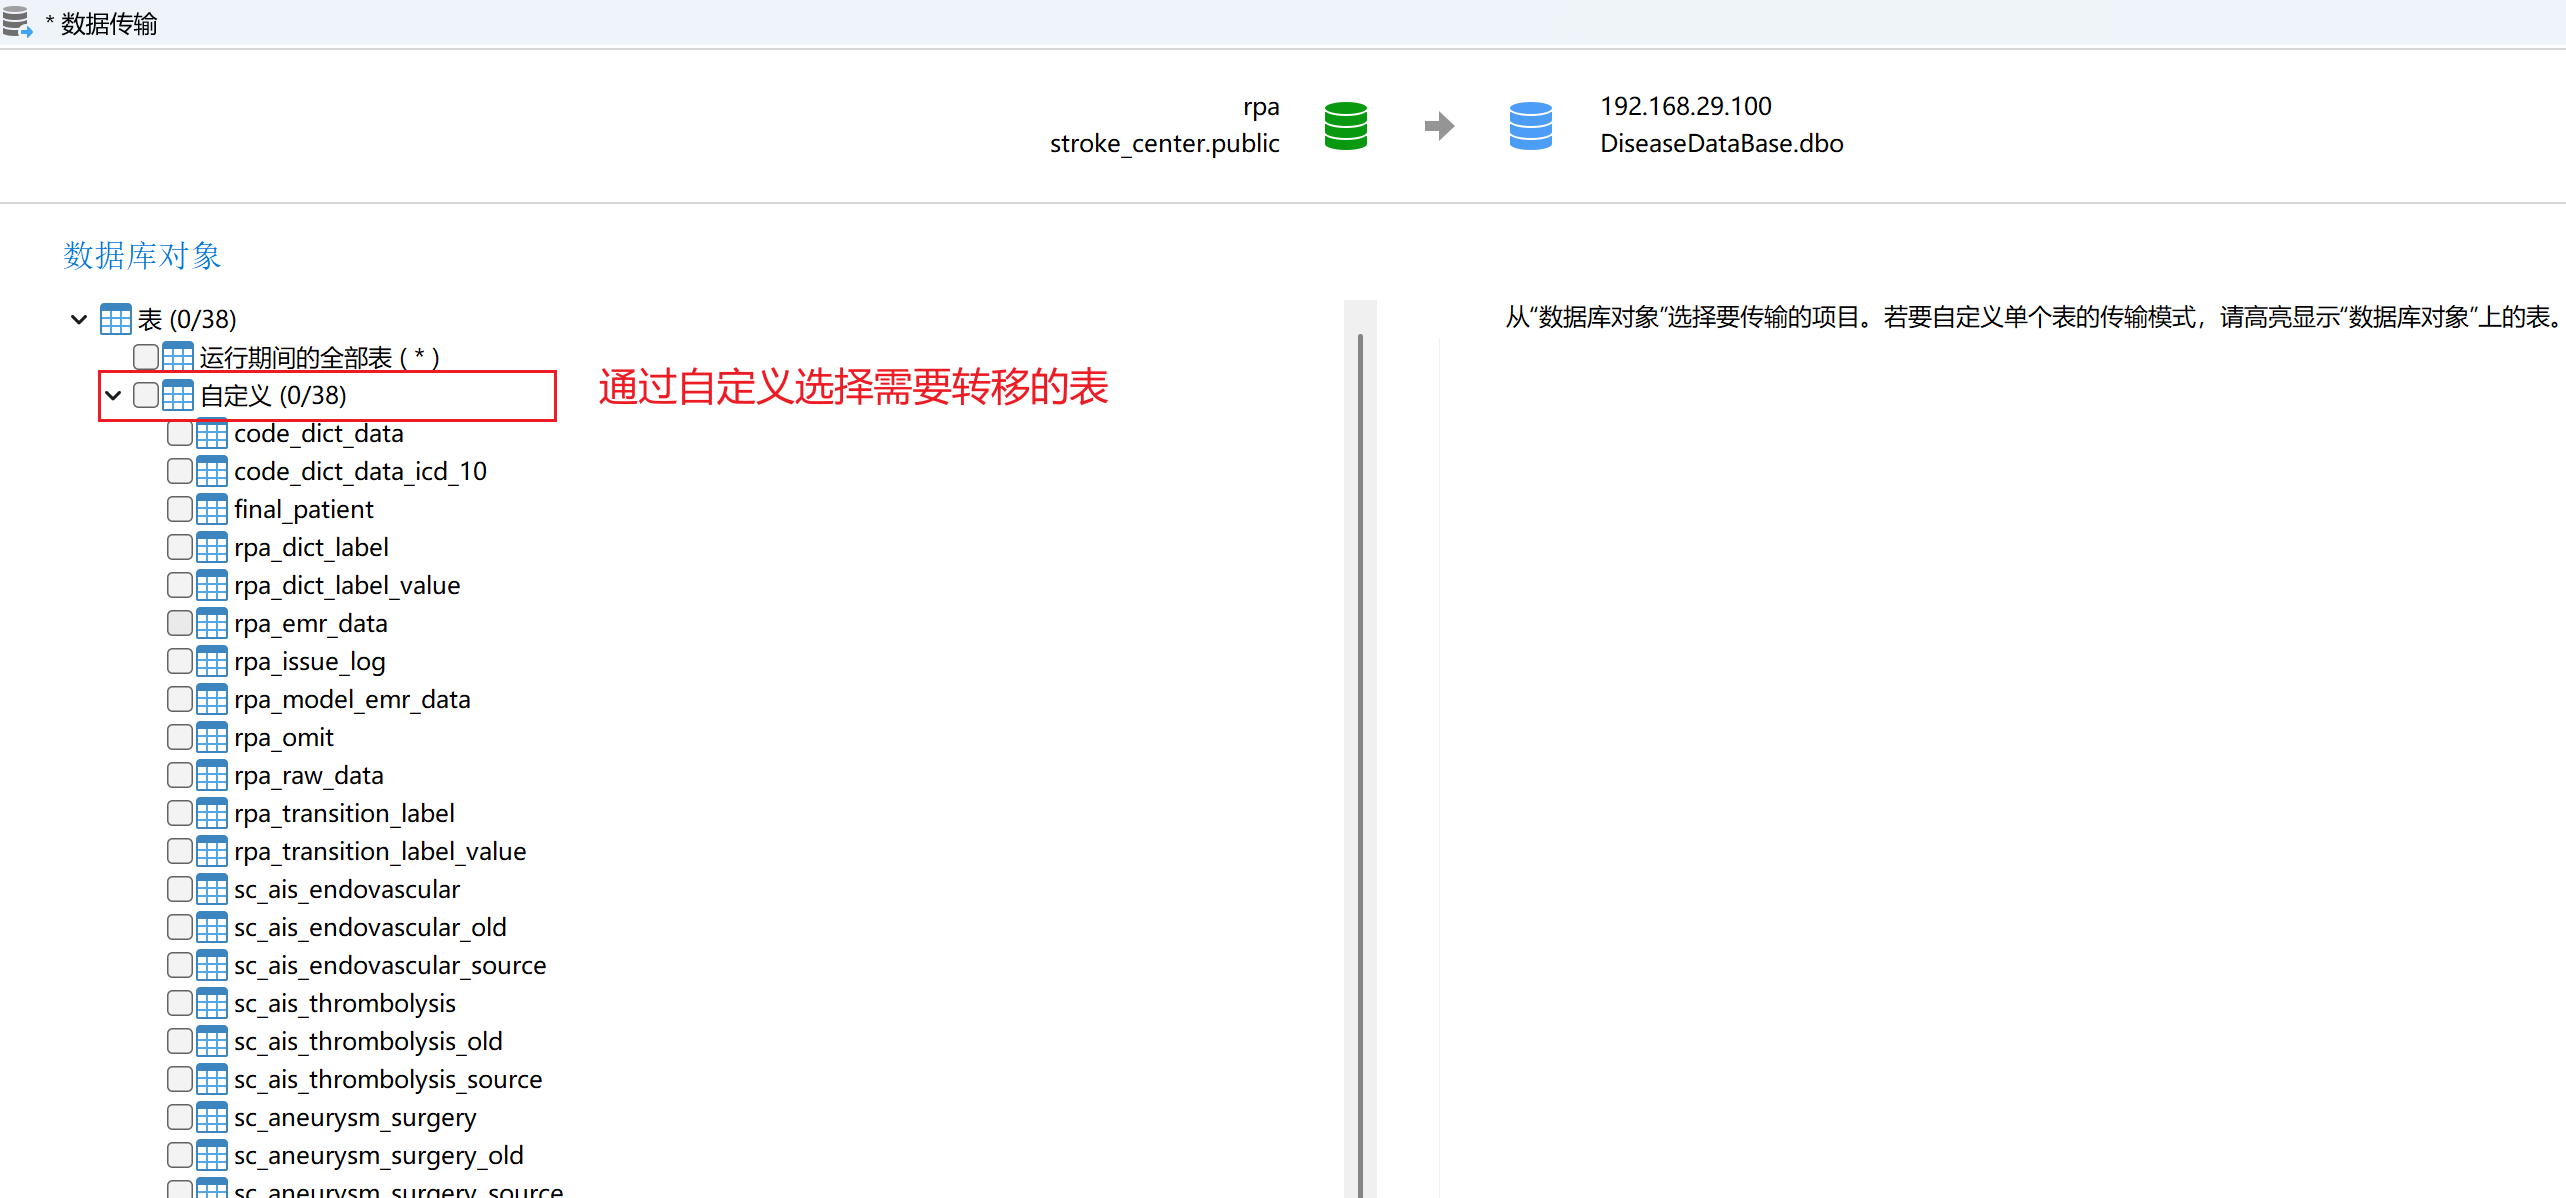Click table icon next to rpa_issue_log
Screen dimensions: 2566x1198
pyautogui.click(x=212, y=661)
